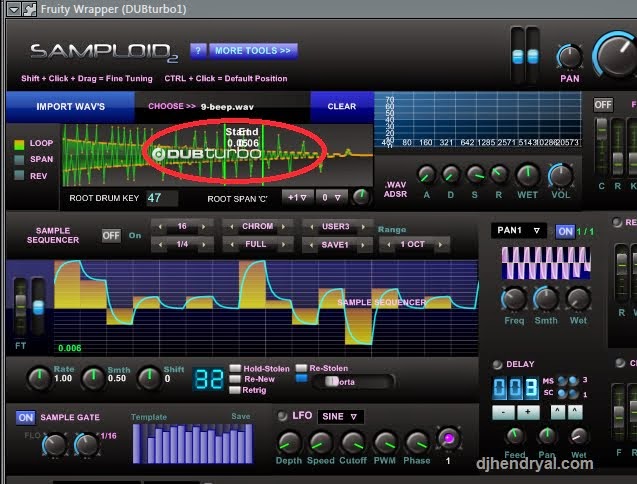
Task: Enable the Re-New checkbox
Action: pyautogui.click(x=235, y=379)
